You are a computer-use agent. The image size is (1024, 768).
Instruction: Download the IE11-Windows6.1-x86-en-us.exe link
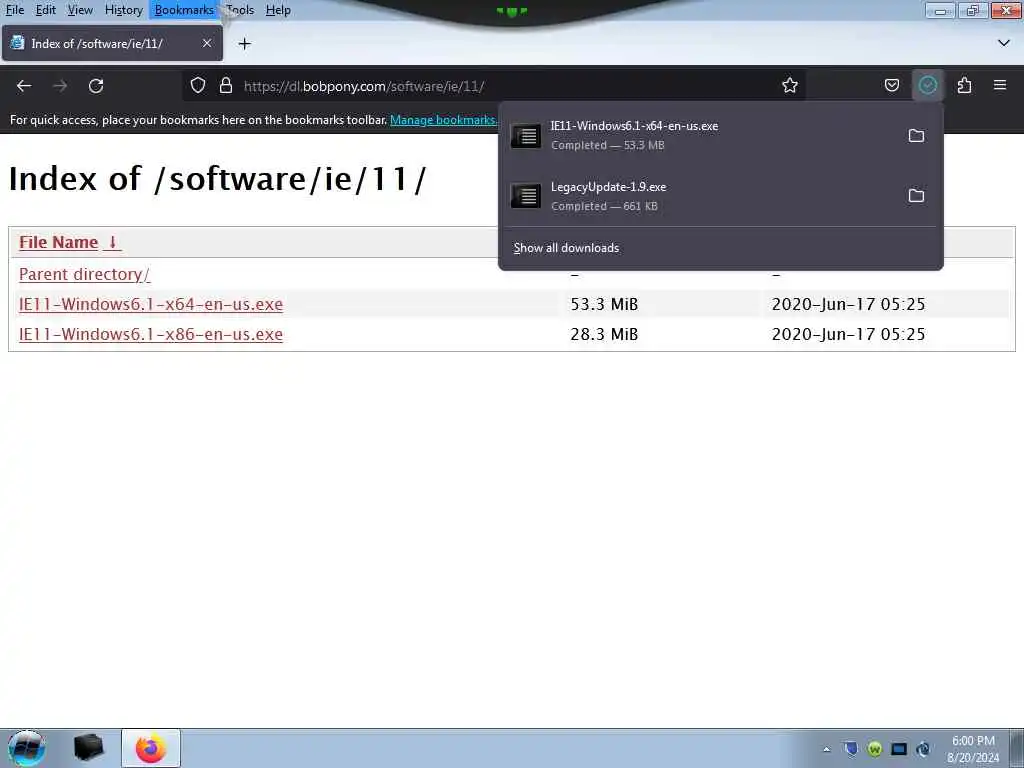pos(151,334)
